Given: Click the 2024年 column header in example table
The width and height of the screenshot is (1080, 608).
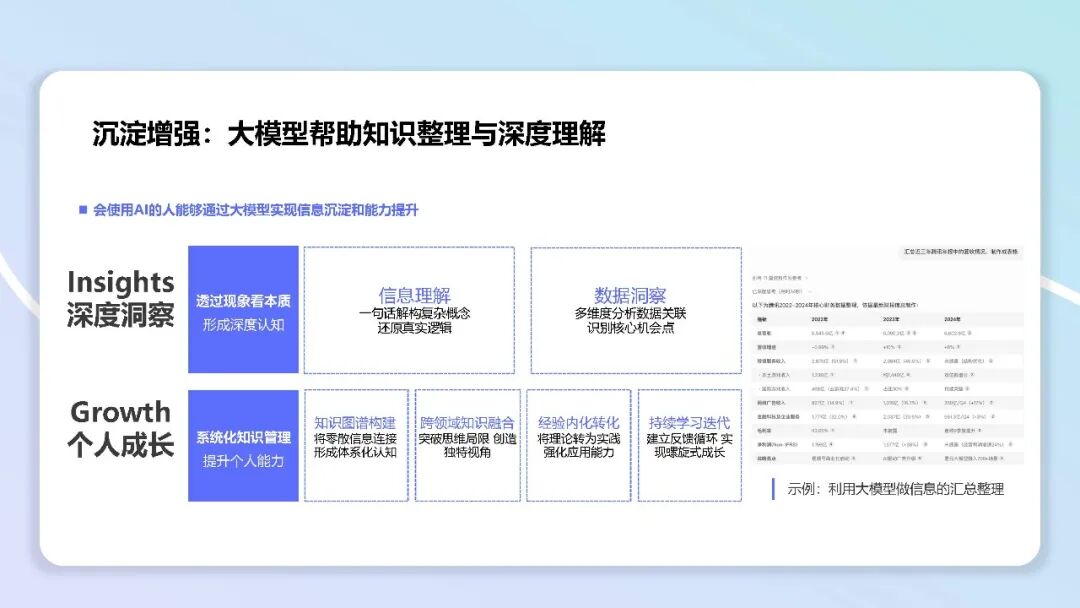Looking at the screenshot, I should tap(953, 319).
